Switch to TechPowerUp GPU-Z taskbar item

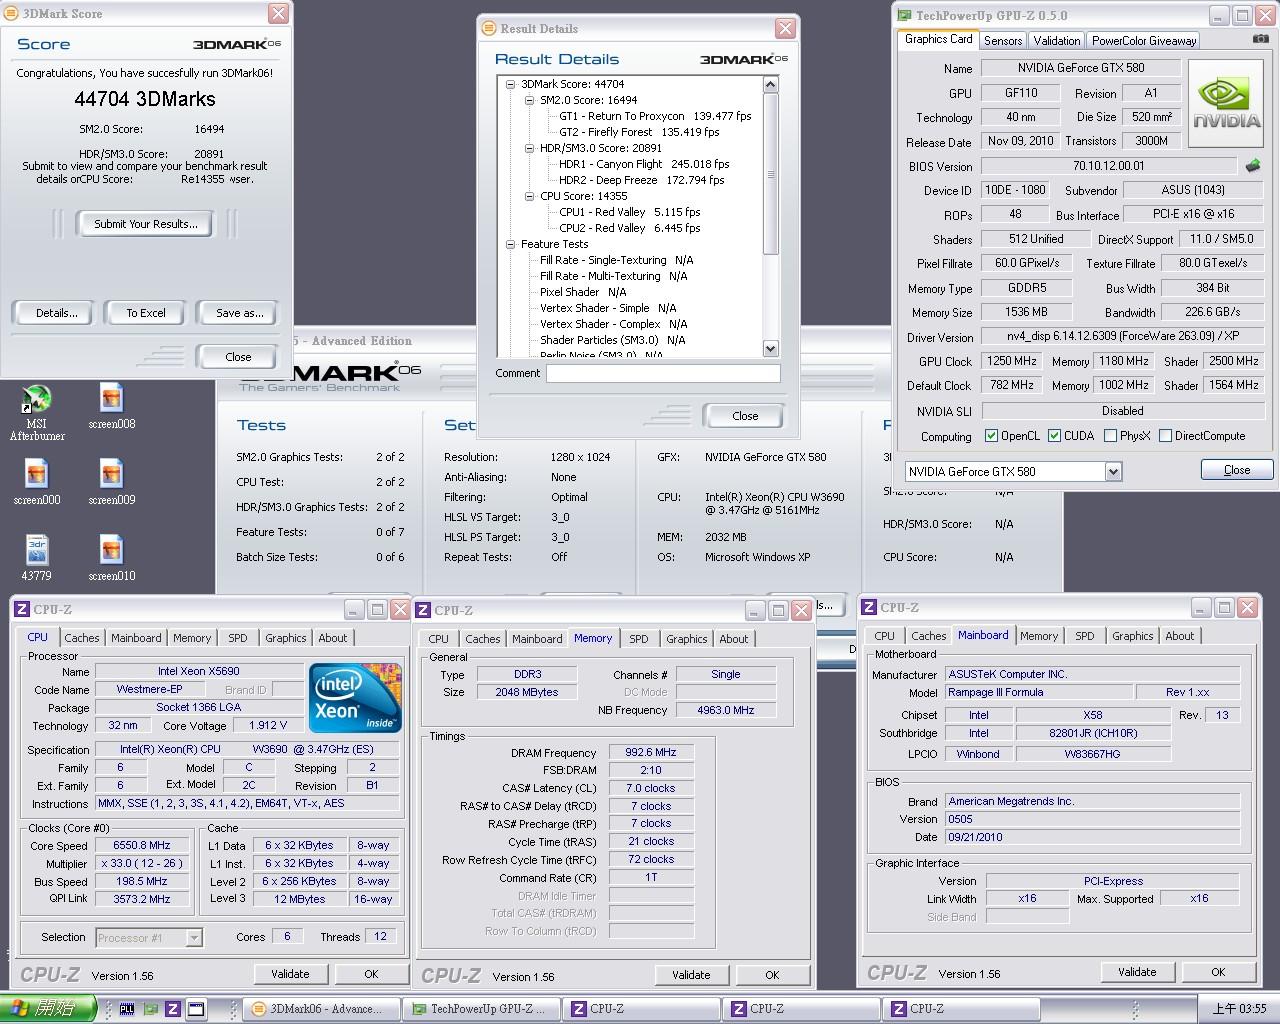pyautogui.click(x=480, y=1009)
